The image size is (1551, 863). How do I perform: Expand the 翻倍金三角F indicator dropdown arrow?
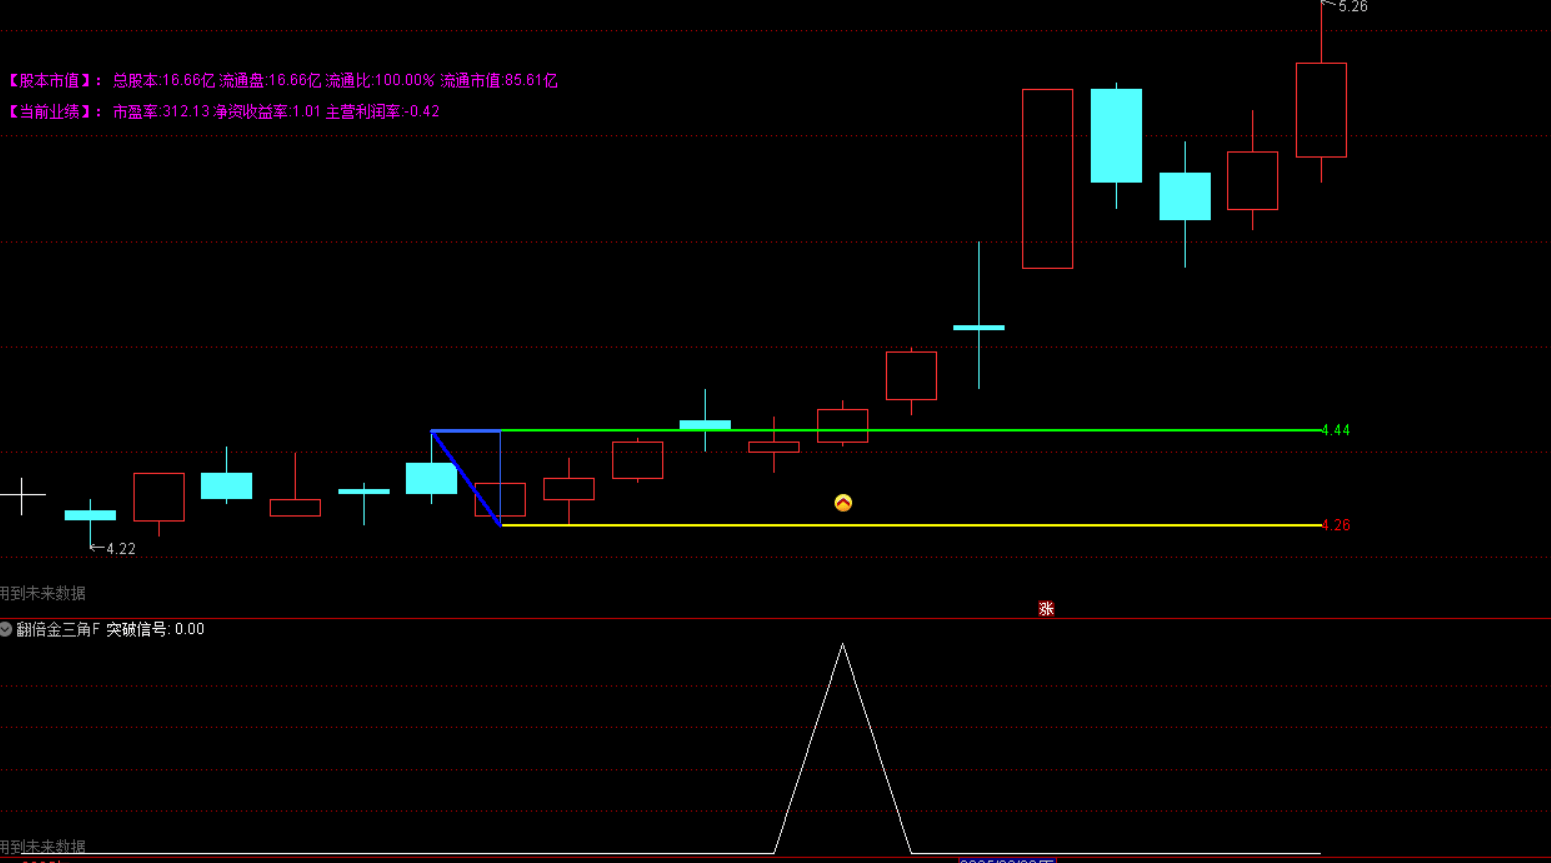pyautogui.click(x=6, y=629)
